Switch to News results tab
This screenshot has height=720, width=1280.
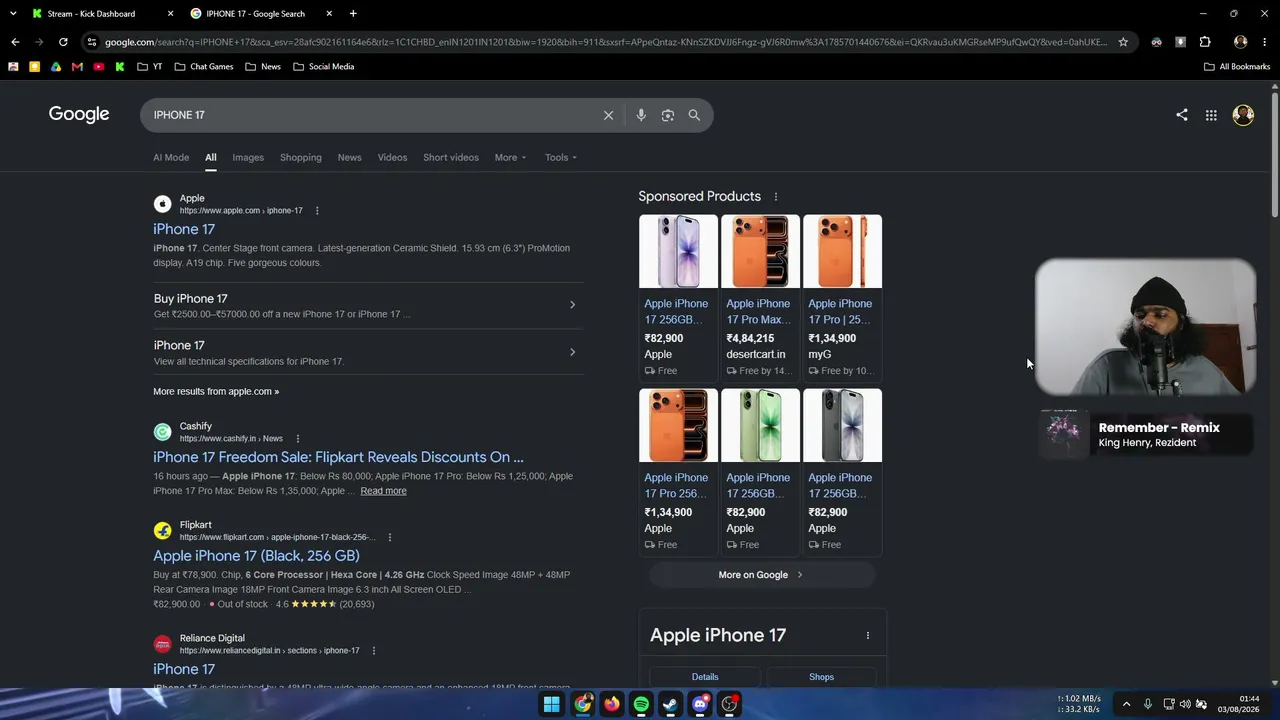tap(349, 157)
